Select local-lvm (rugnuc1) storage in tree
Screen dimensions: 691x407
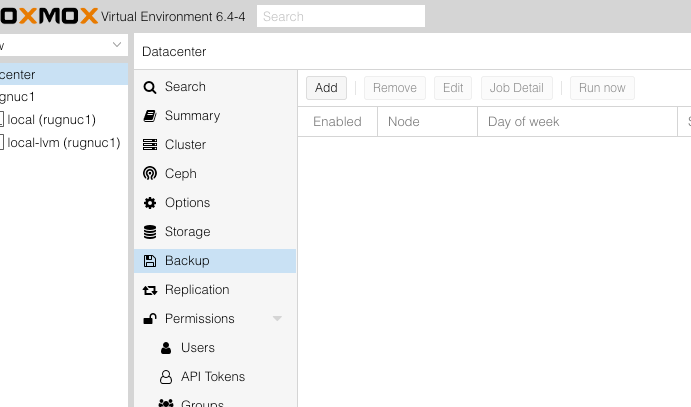(64, 142)
